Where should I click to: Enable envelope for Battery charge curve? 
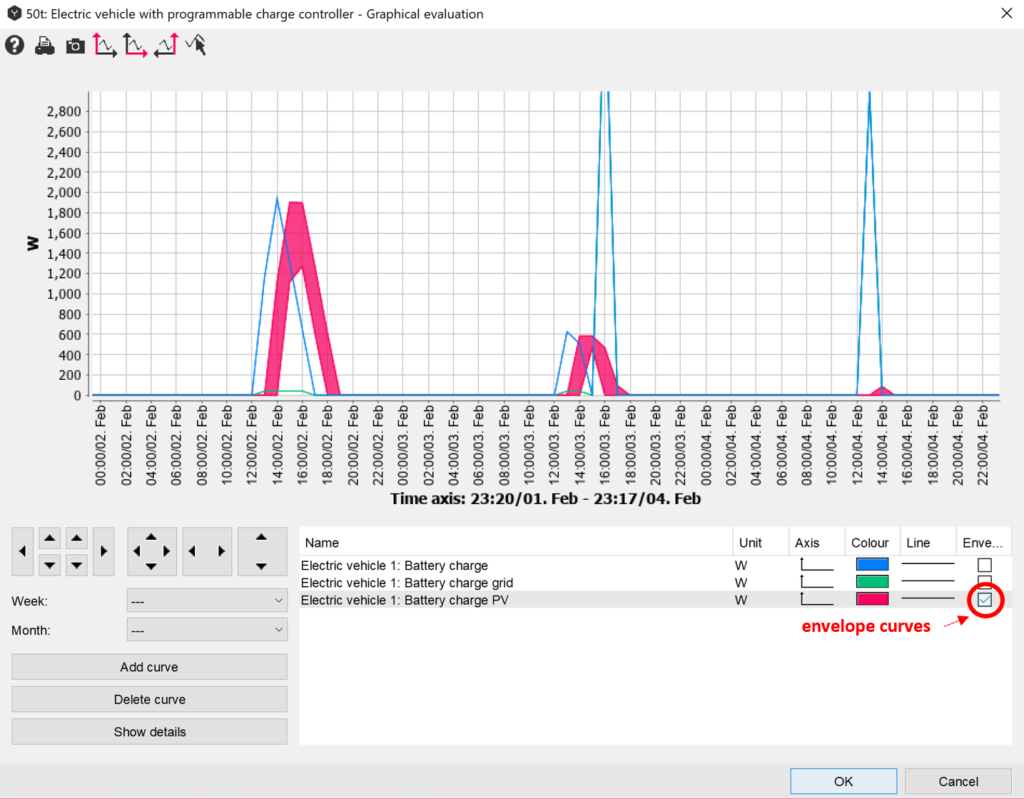984,565
